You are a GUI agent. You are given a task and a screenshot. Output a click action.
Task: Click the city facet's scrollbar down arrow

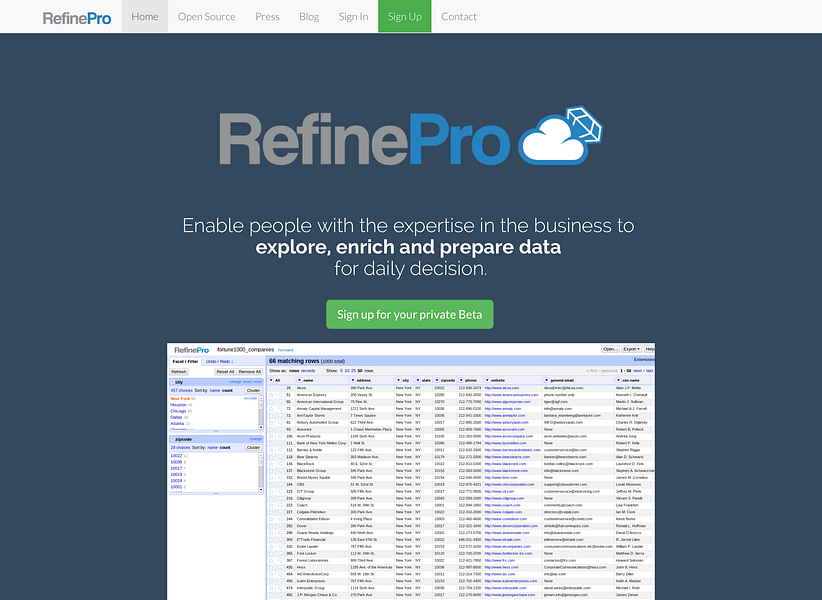261,428
